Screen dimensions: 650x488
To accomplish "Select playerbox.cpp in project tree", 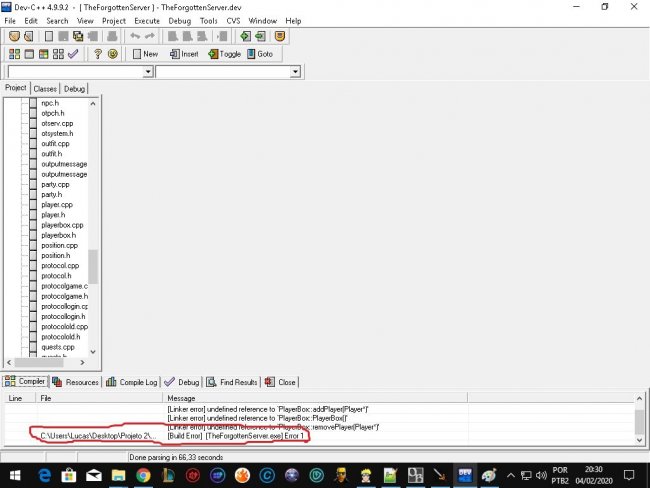I will [62, 225].
